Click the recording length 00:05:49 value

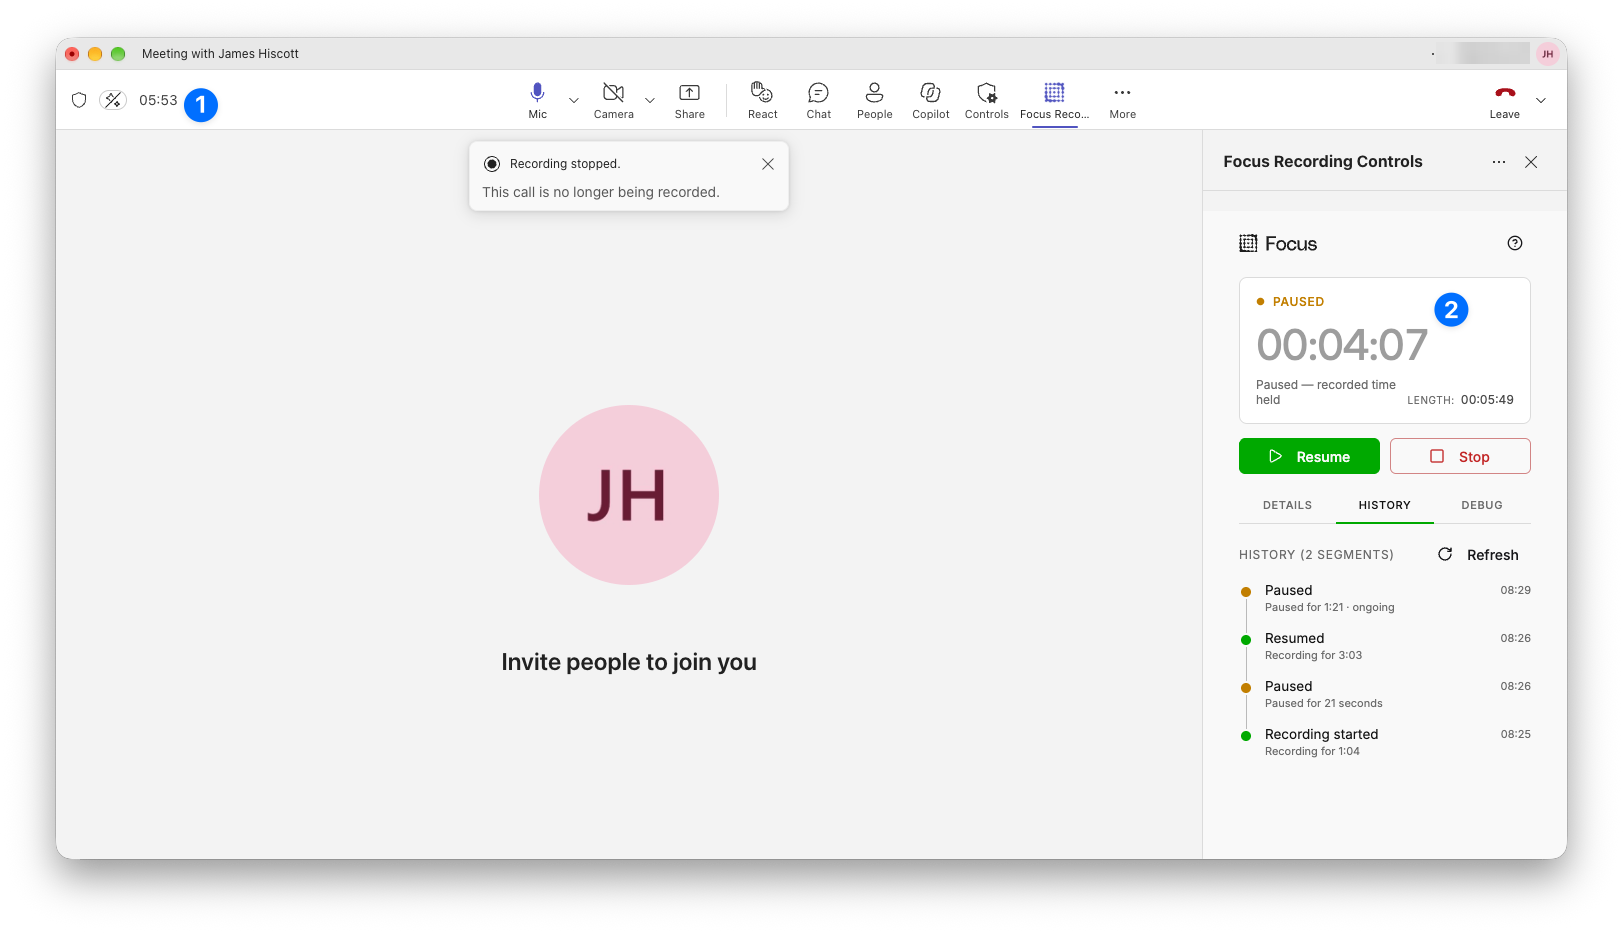(1487, 399)
